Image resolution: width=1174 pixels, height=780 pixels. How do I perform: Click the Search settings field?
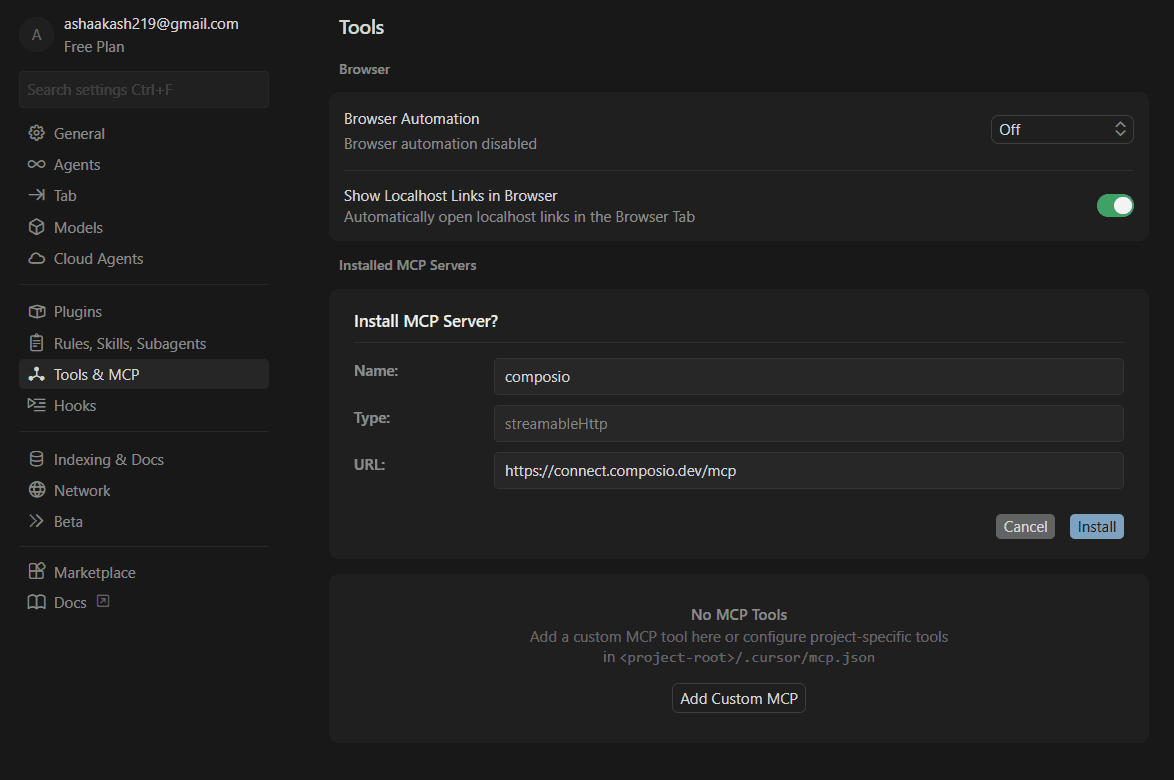click(144, 90)
